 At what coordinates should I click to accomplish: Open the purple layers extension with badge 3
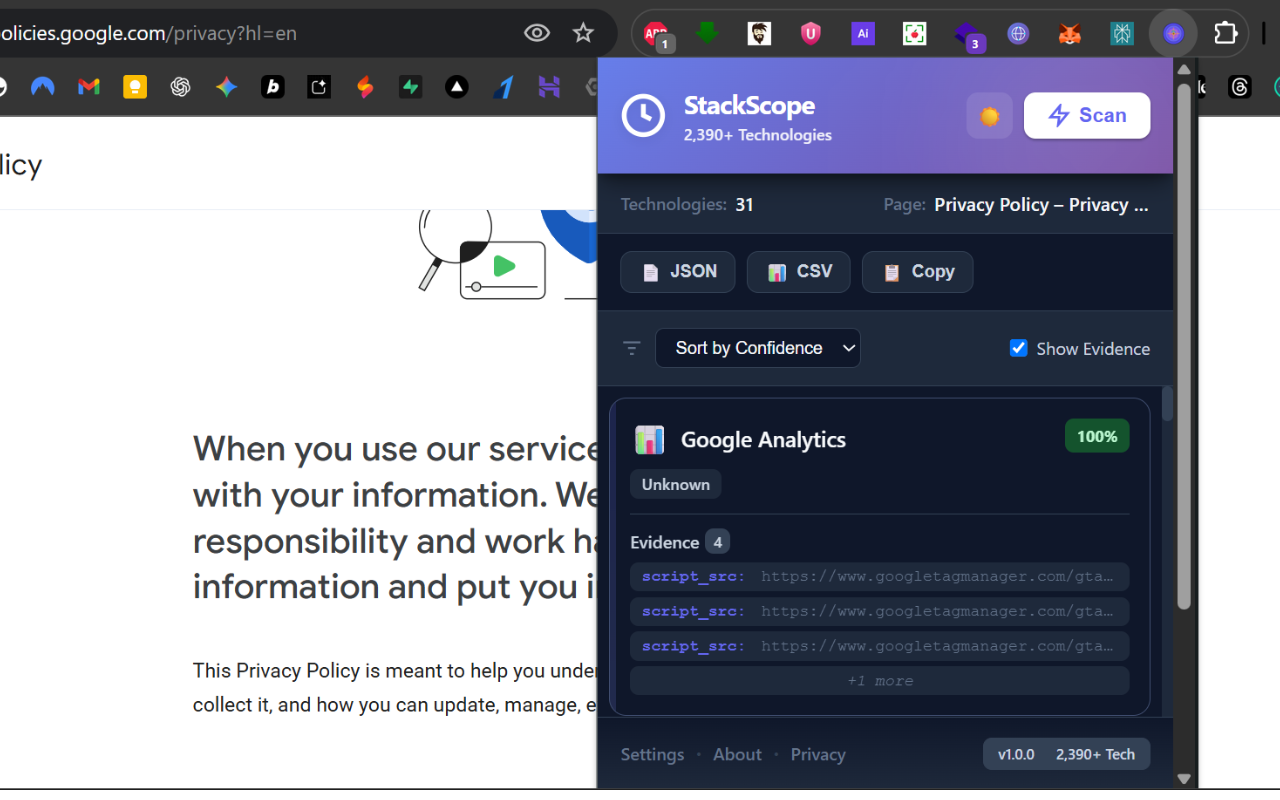pos(968,35)
